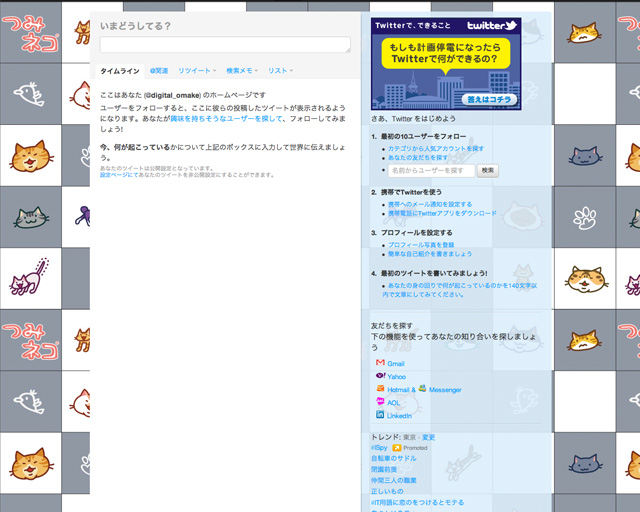
Task: Click the pink AOL icon
Action: pyautogui.click(x=380, y=402)
